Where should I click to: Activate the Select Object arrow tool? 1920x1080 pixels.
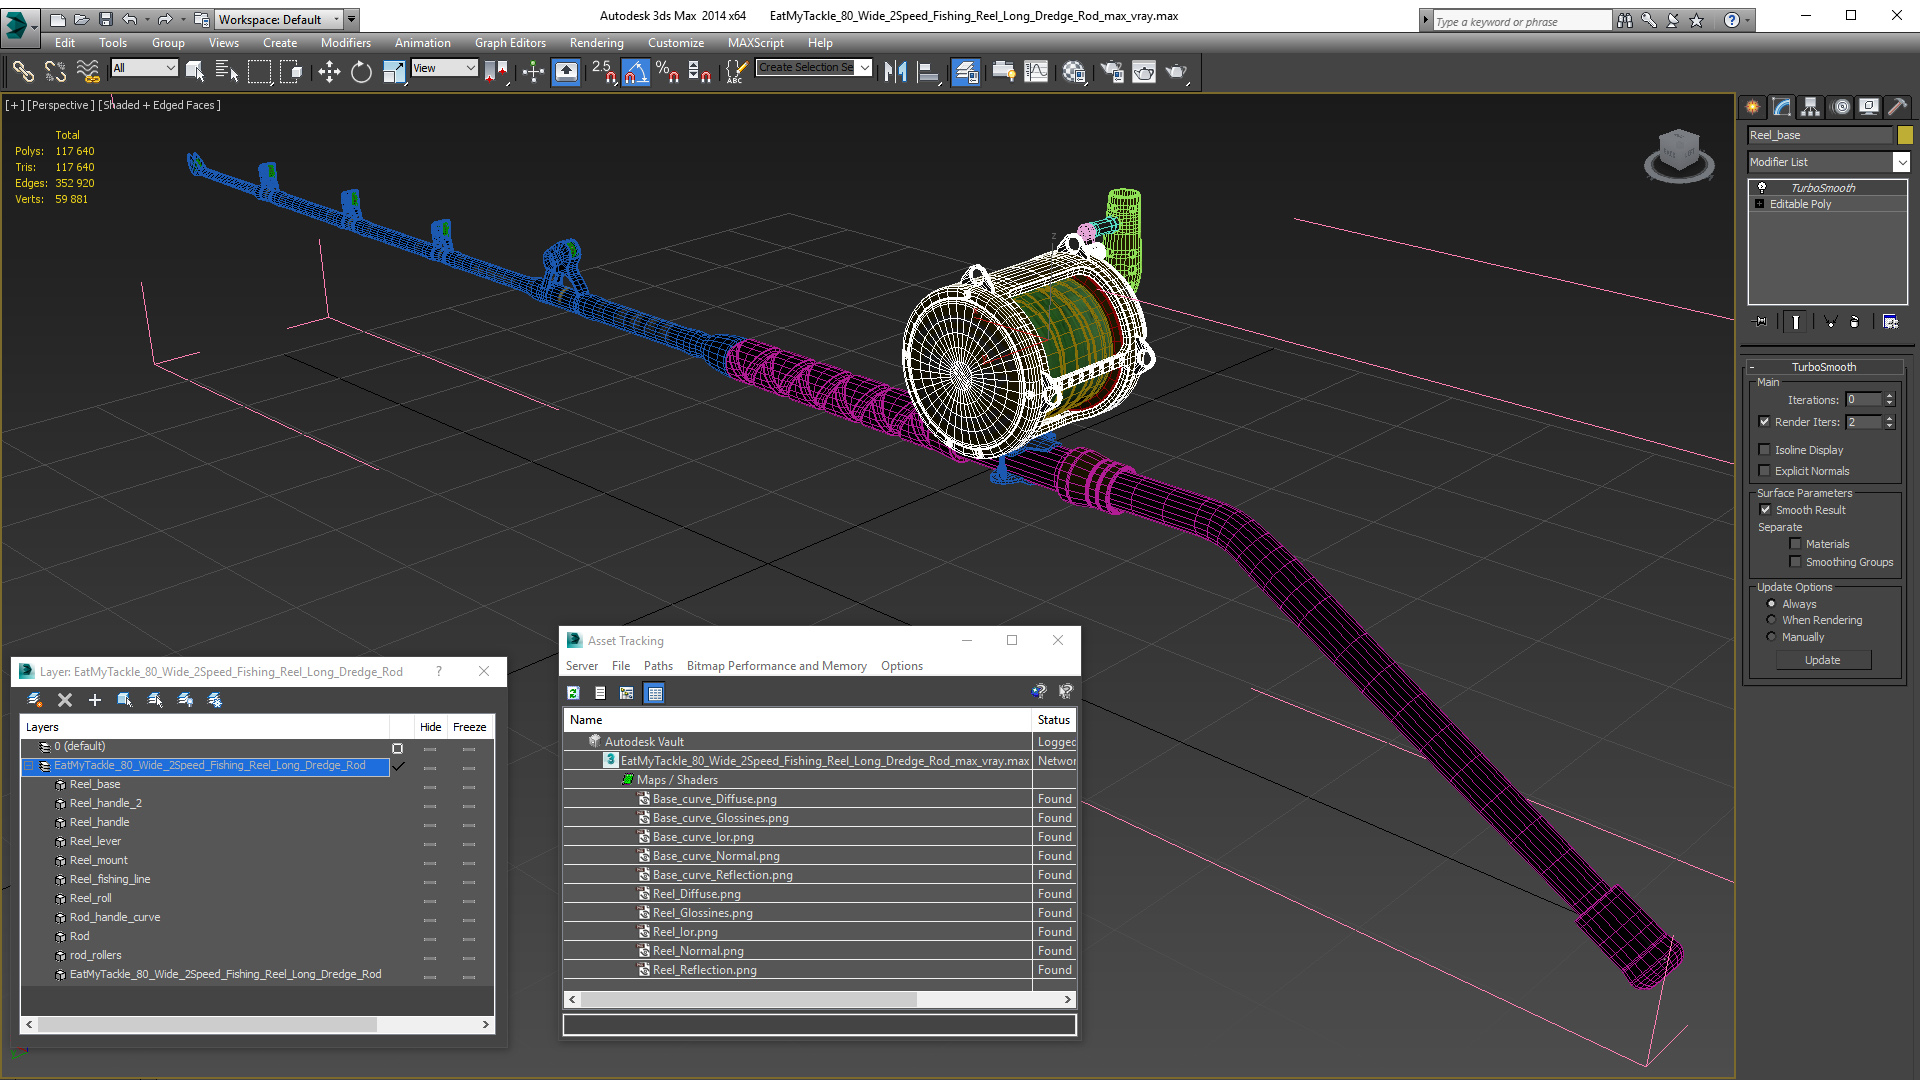(195, 72)
